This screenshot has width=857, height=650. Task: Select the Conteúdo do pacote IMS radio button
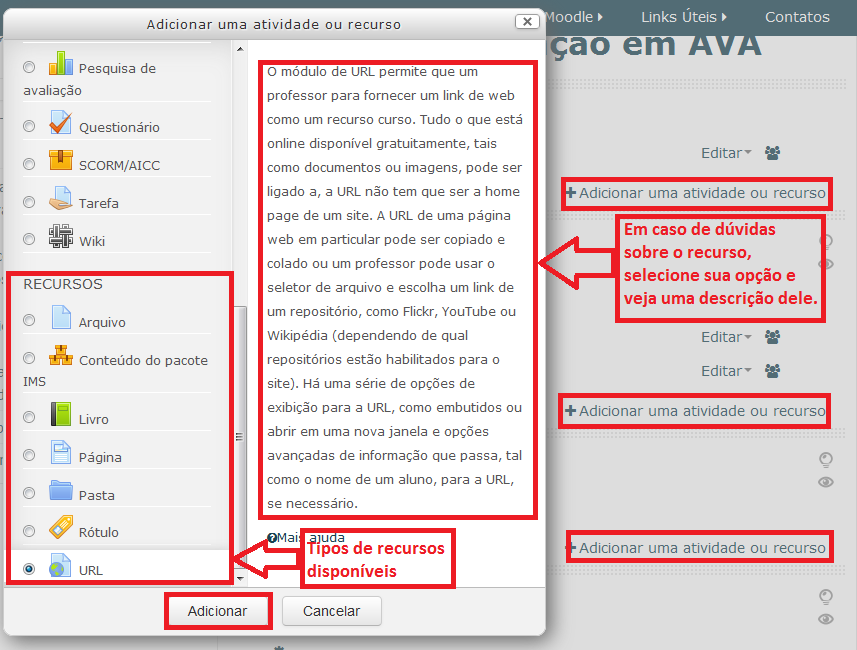(x=29, y=359)
